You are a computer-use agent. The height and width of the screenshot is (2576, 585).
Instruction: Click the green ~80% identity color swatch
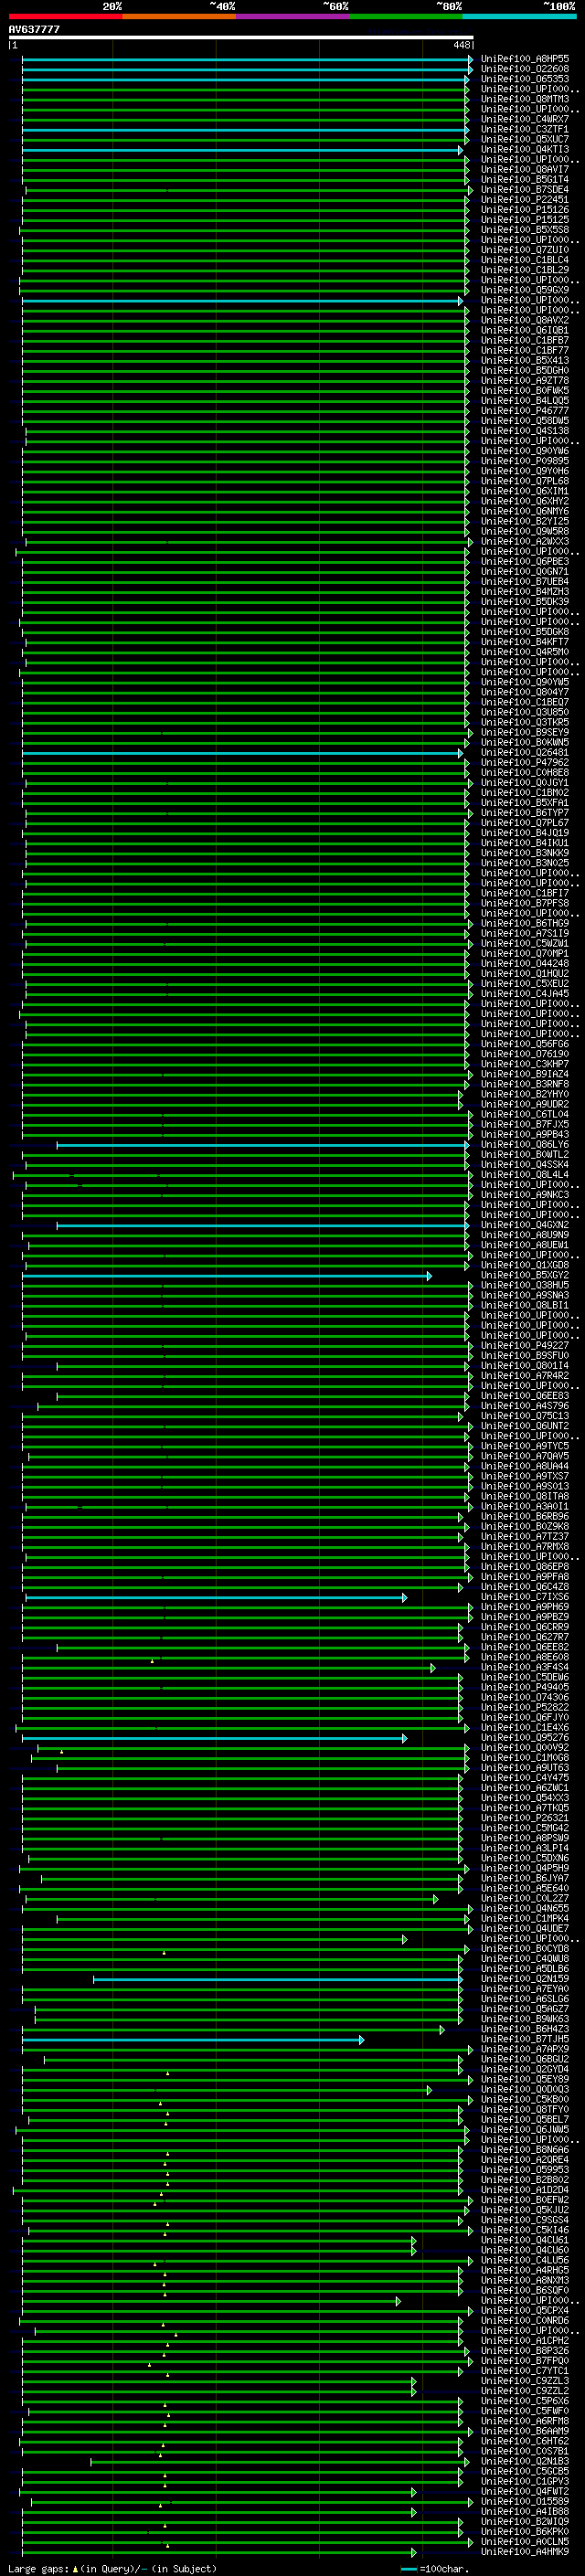pyautogui.click(x=406, y=16)
